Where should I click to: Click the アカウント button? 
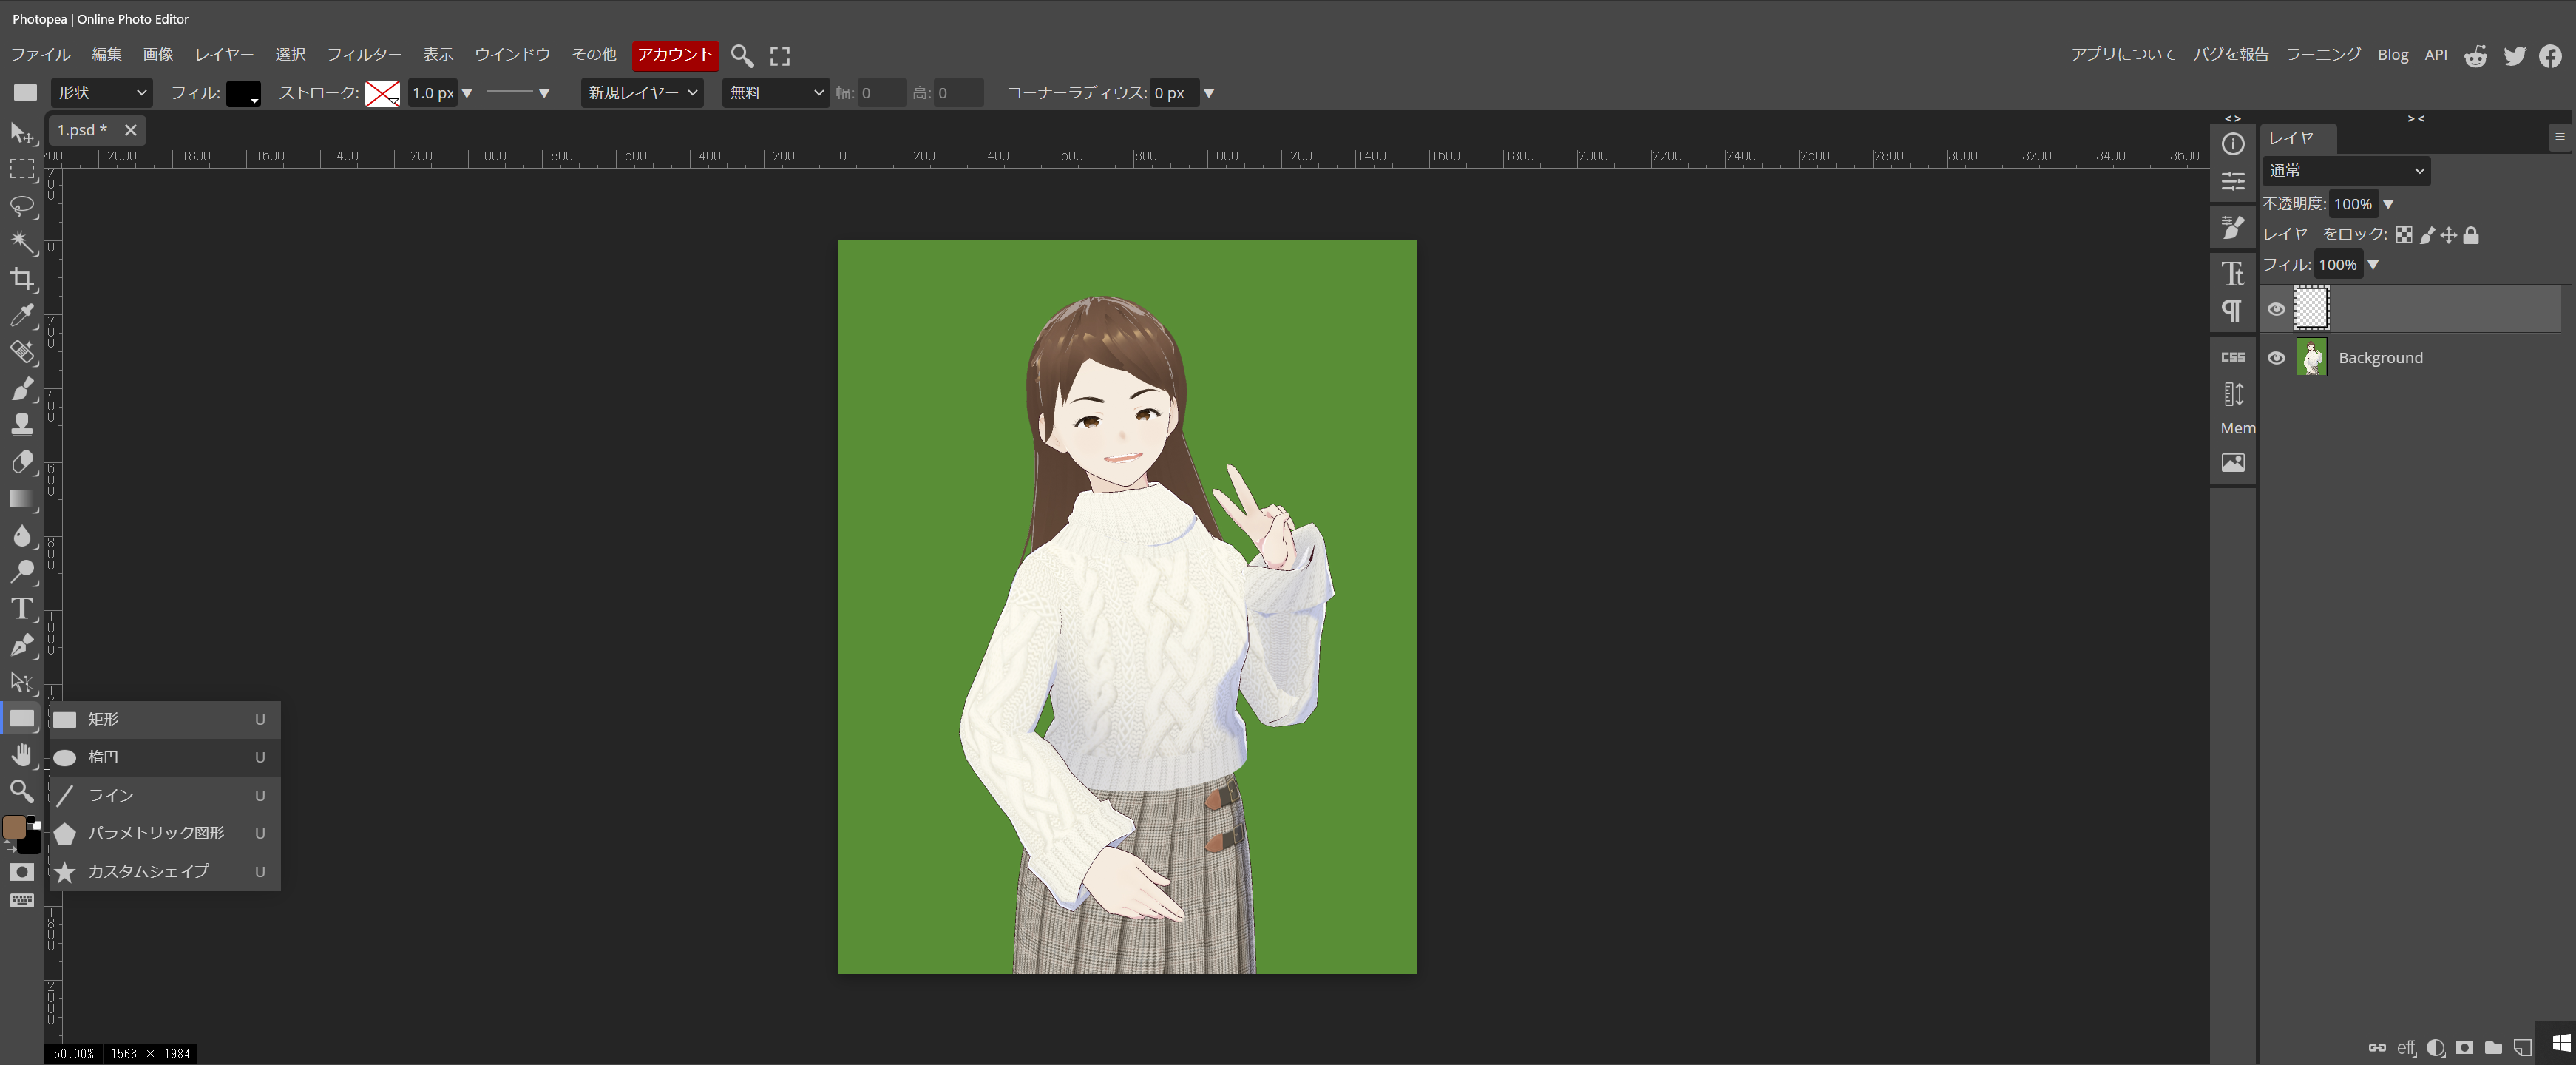tap(675, 55)
